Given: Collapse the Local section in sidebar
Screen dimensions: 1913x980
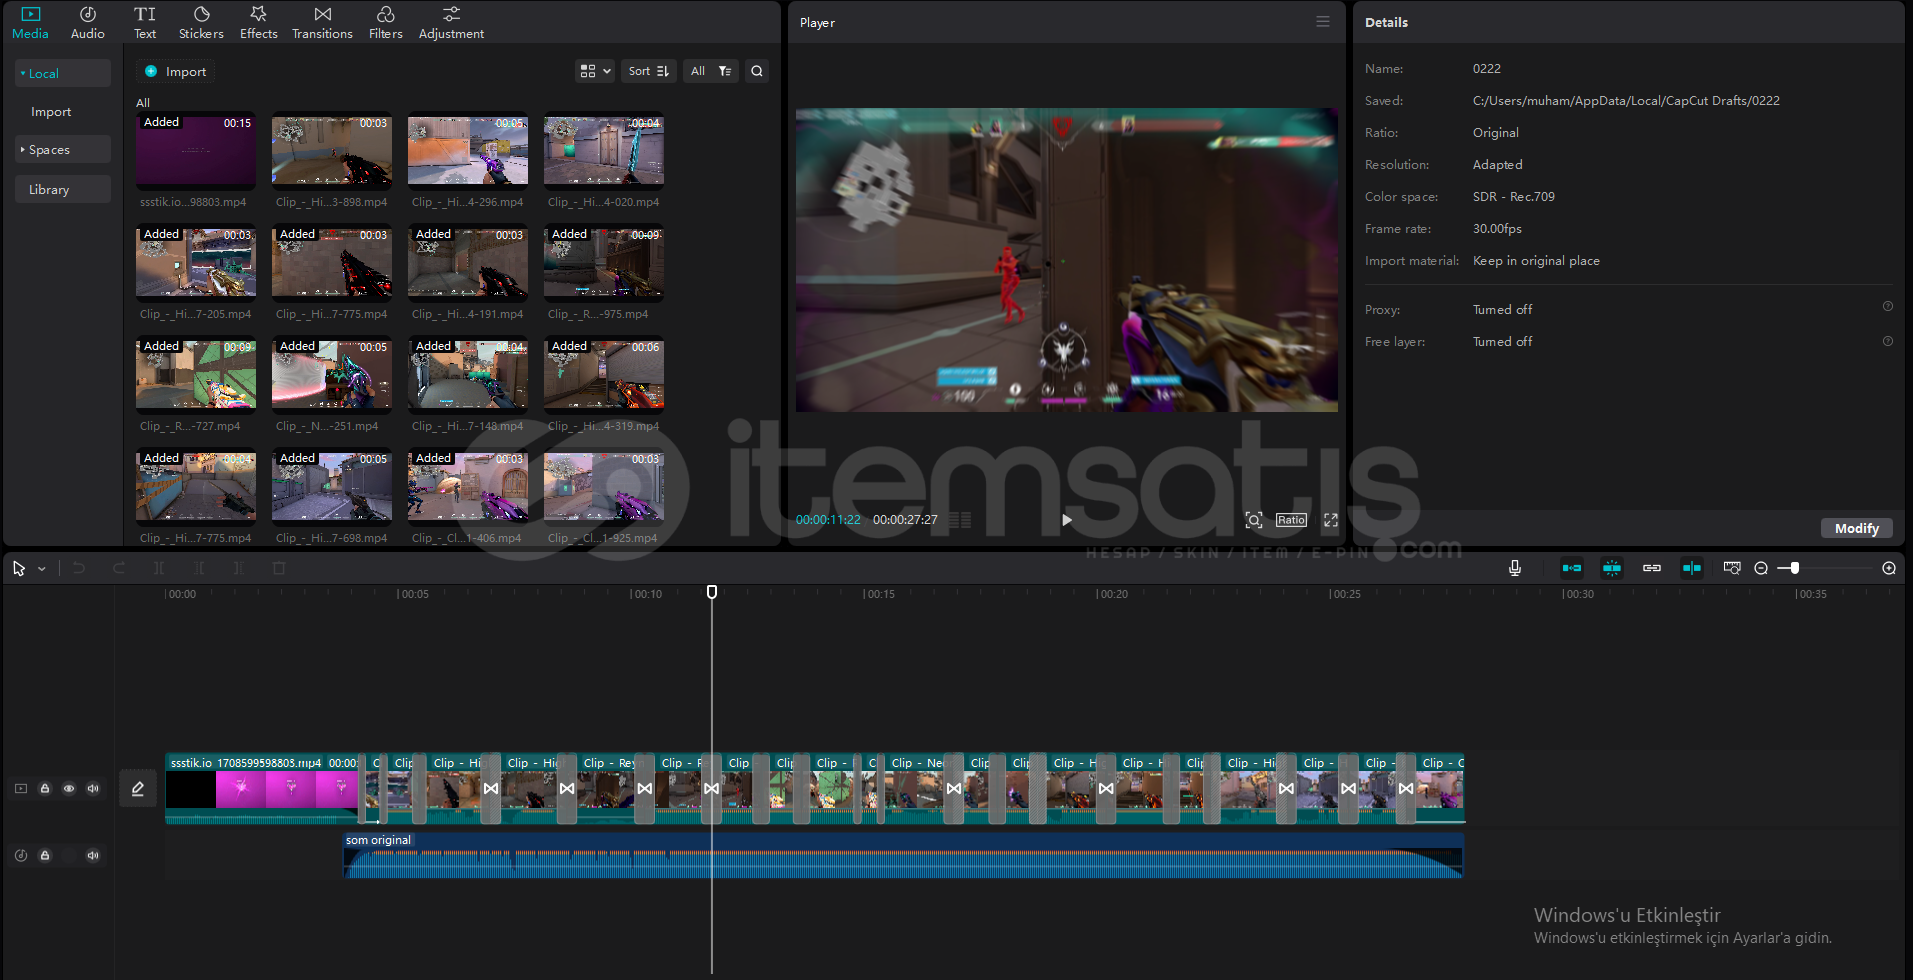Looking at the screenshot, I should coord(62,73).
